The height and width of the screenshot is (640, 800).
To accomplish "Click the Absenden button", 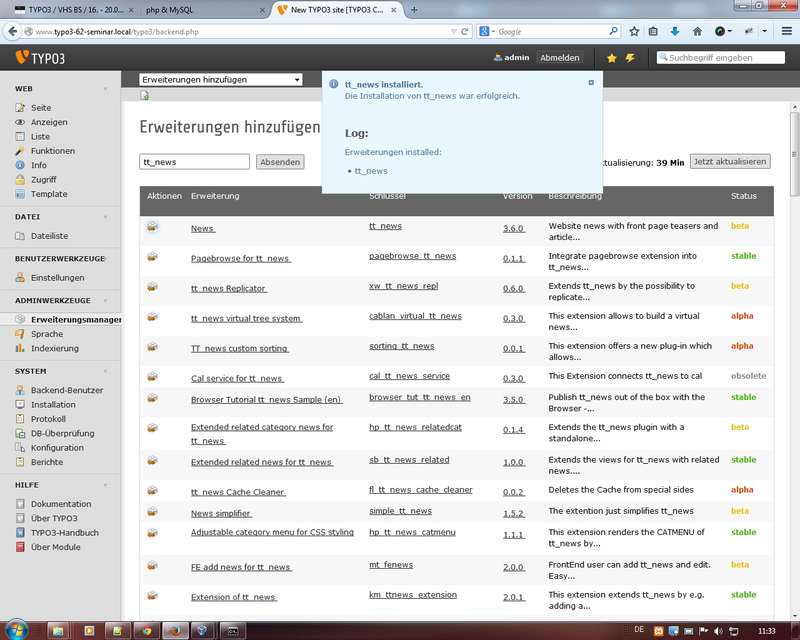I will click(280, 162).
